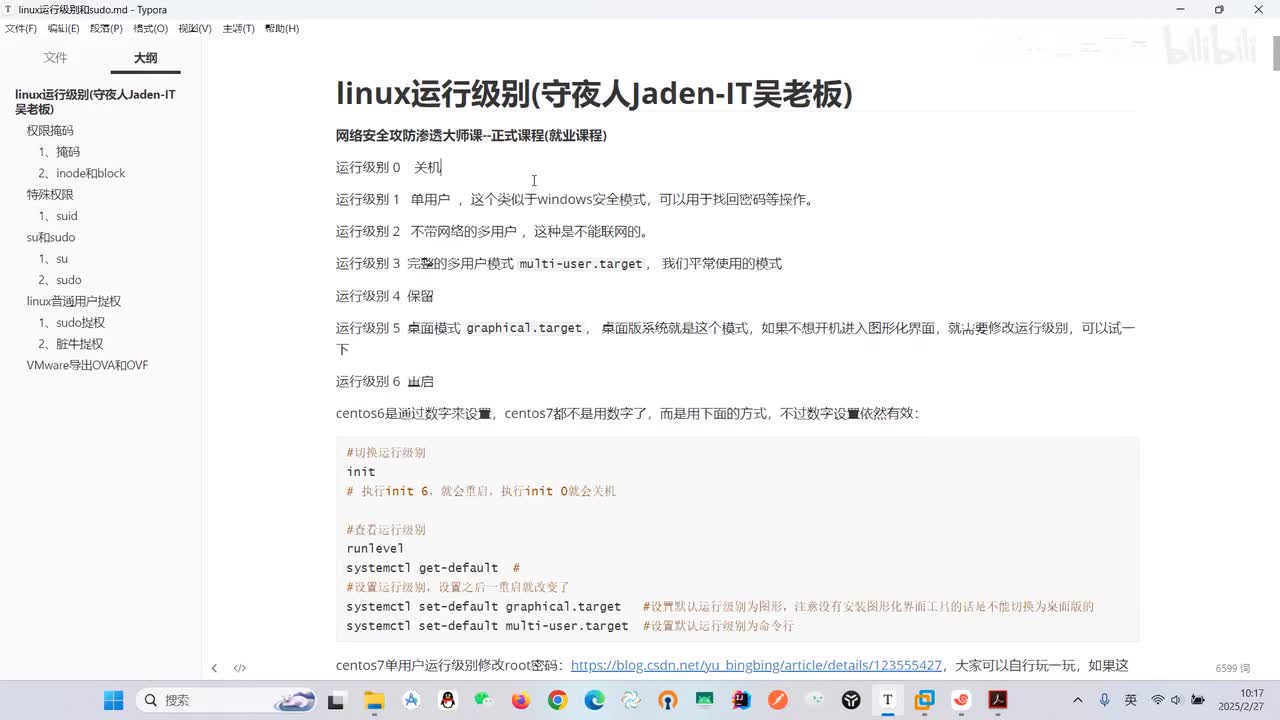Open the 主题(T) menu
The image size is (1280, 720).
click(x=238, y=28)
